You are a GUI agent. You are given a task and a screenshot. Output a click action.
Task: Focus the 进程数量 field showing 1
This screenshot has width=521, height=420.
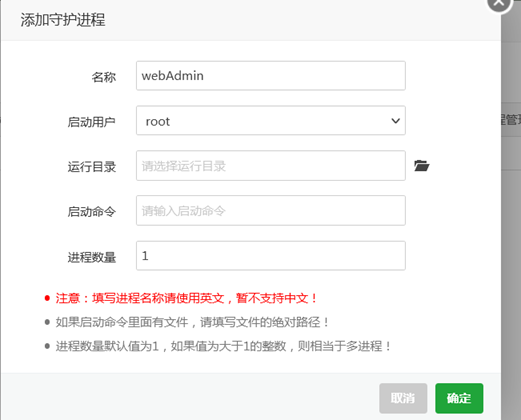pos(271,256)
